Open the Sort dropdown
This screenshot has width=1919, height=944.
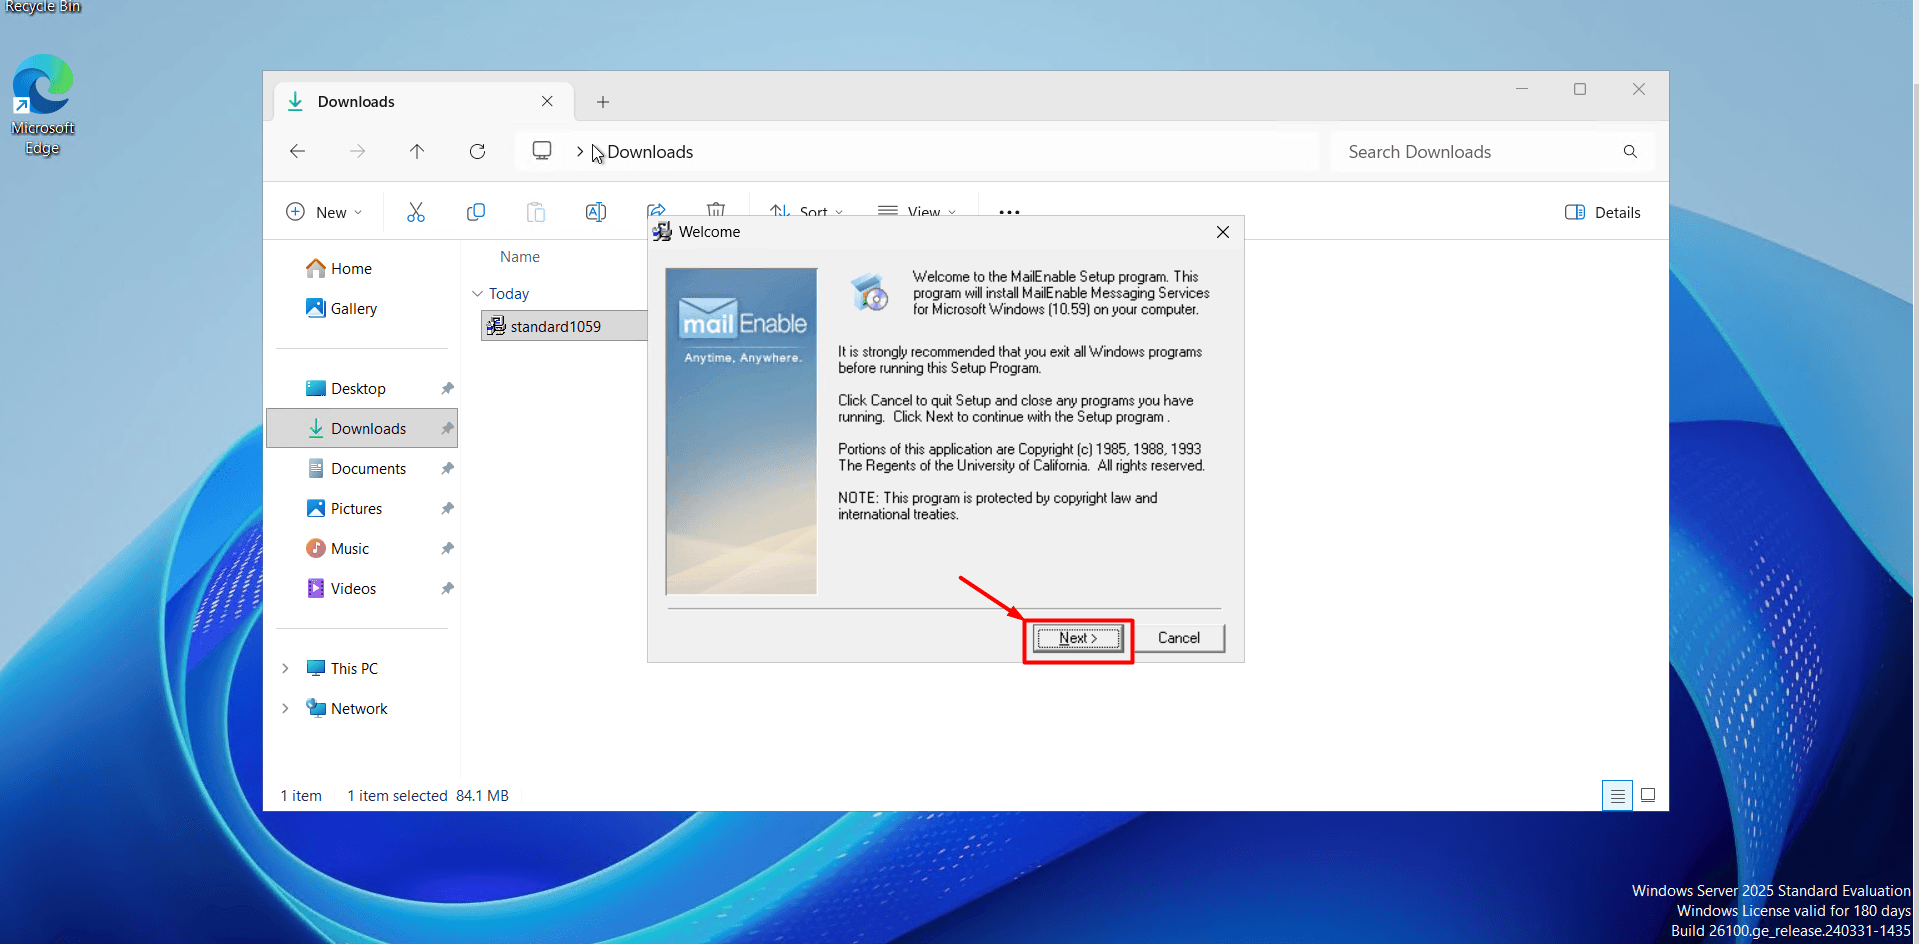(x=806, y=212)
